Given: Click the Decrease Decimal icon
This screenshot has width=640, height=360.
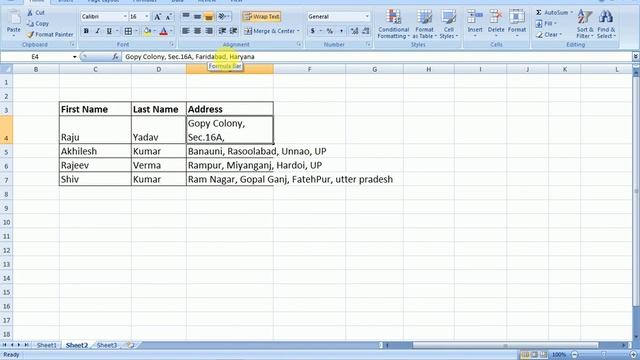Looking at the screenshot, I should (x=366, y=31).
